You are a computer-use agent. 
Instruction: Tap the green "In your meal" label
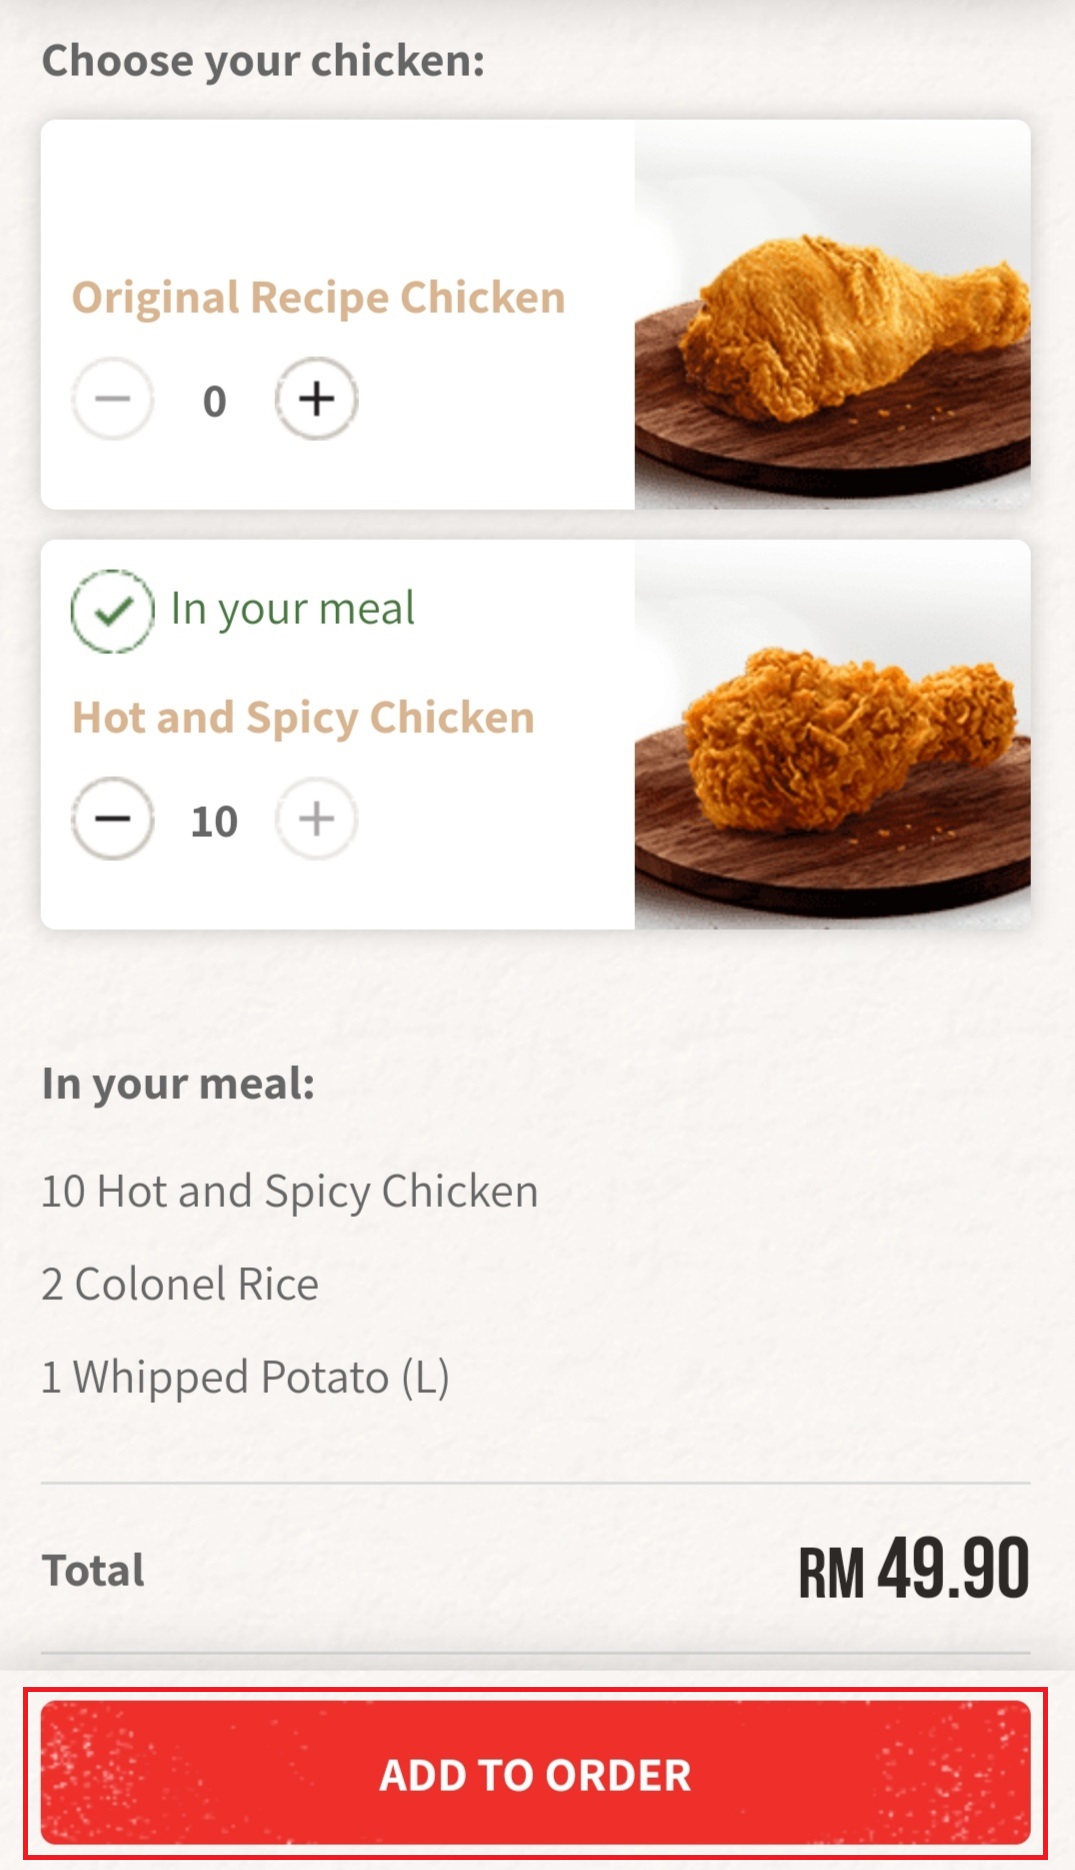[292, 609]
